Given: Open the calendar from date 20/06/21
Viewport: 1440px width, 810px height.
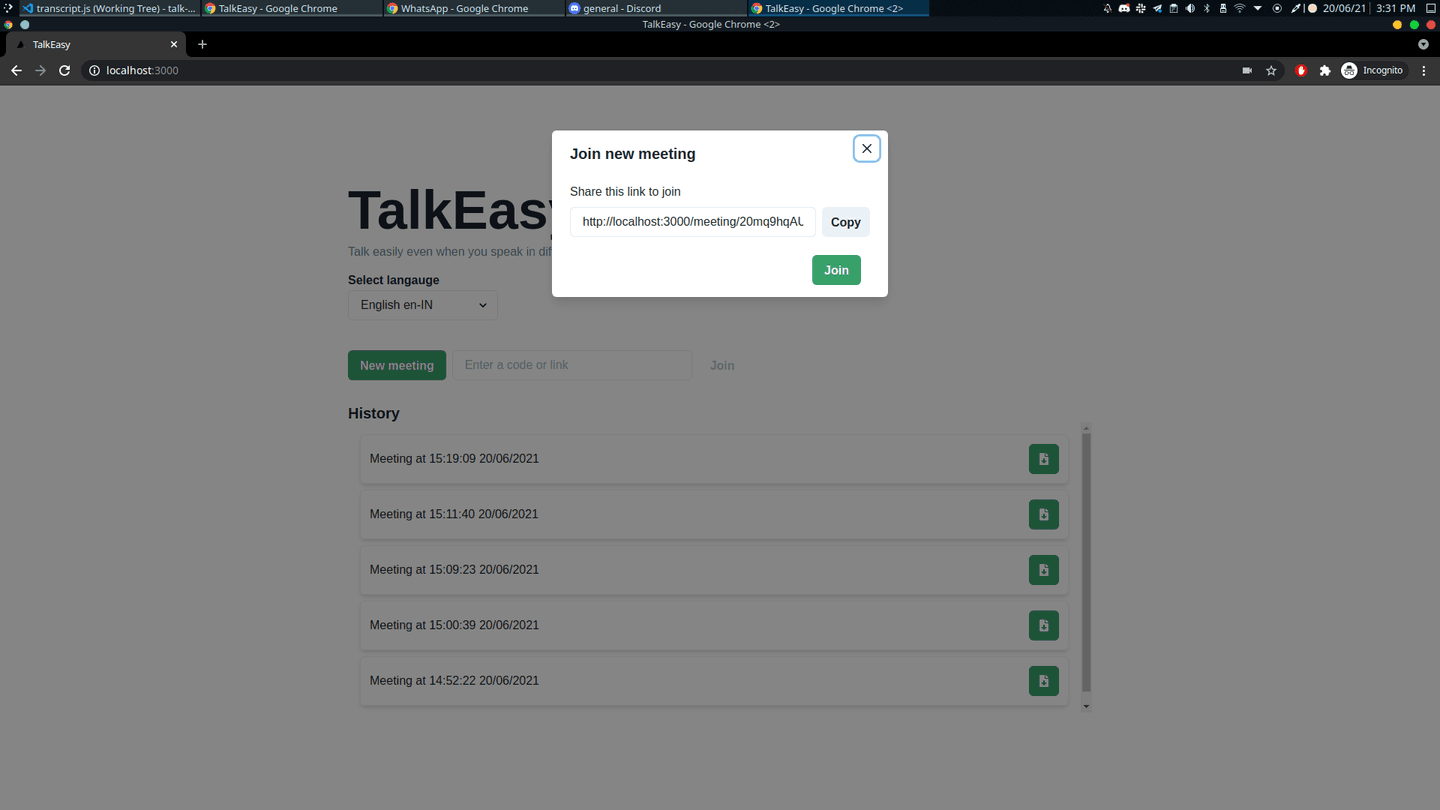Looking at the screenshot, I should tap(1344, 8).
